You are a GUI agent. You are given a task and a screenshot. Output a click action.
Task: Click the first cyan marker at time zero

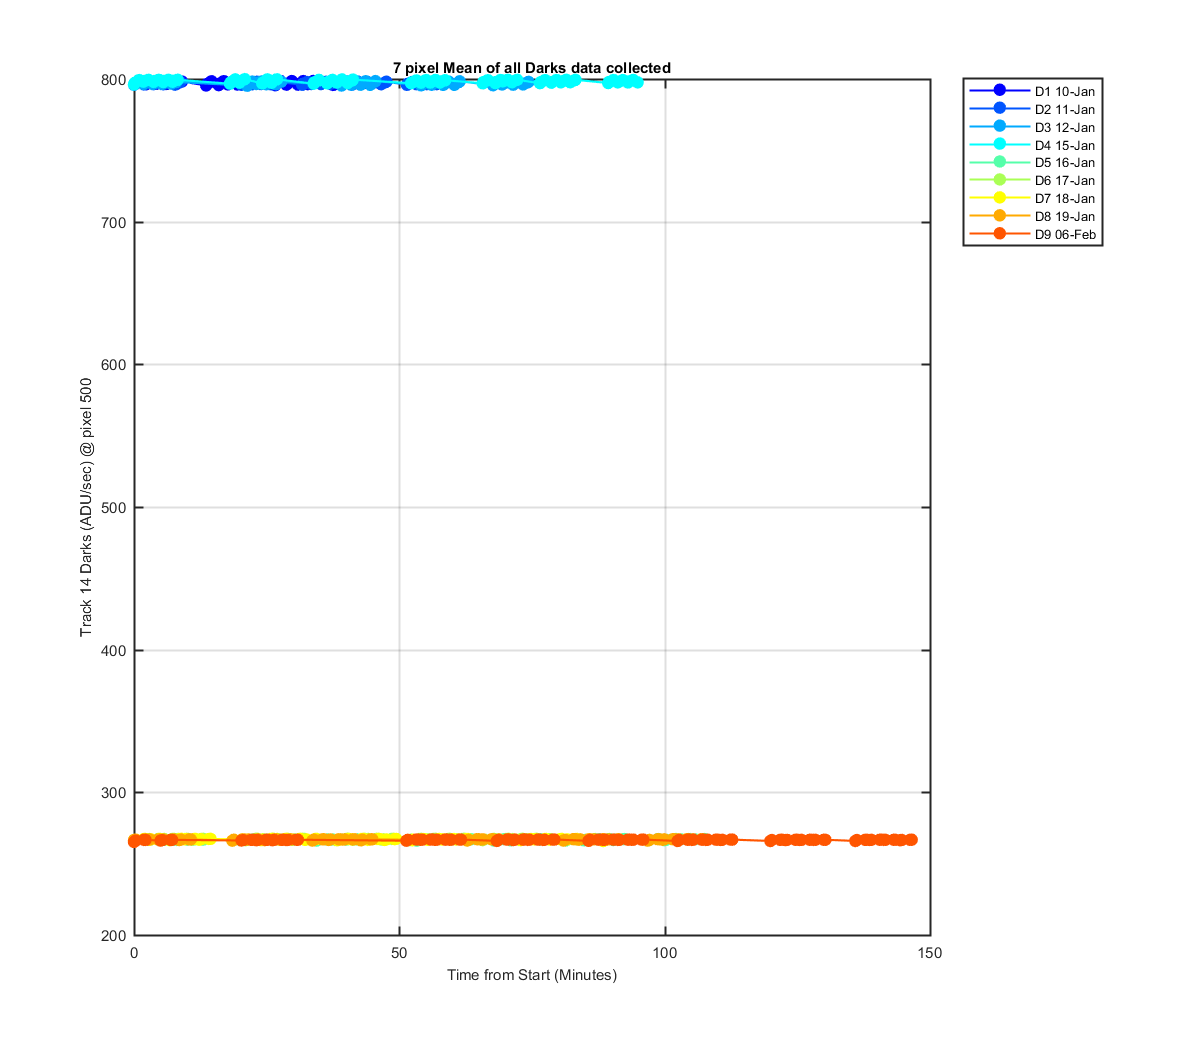[x=135, y=83]
